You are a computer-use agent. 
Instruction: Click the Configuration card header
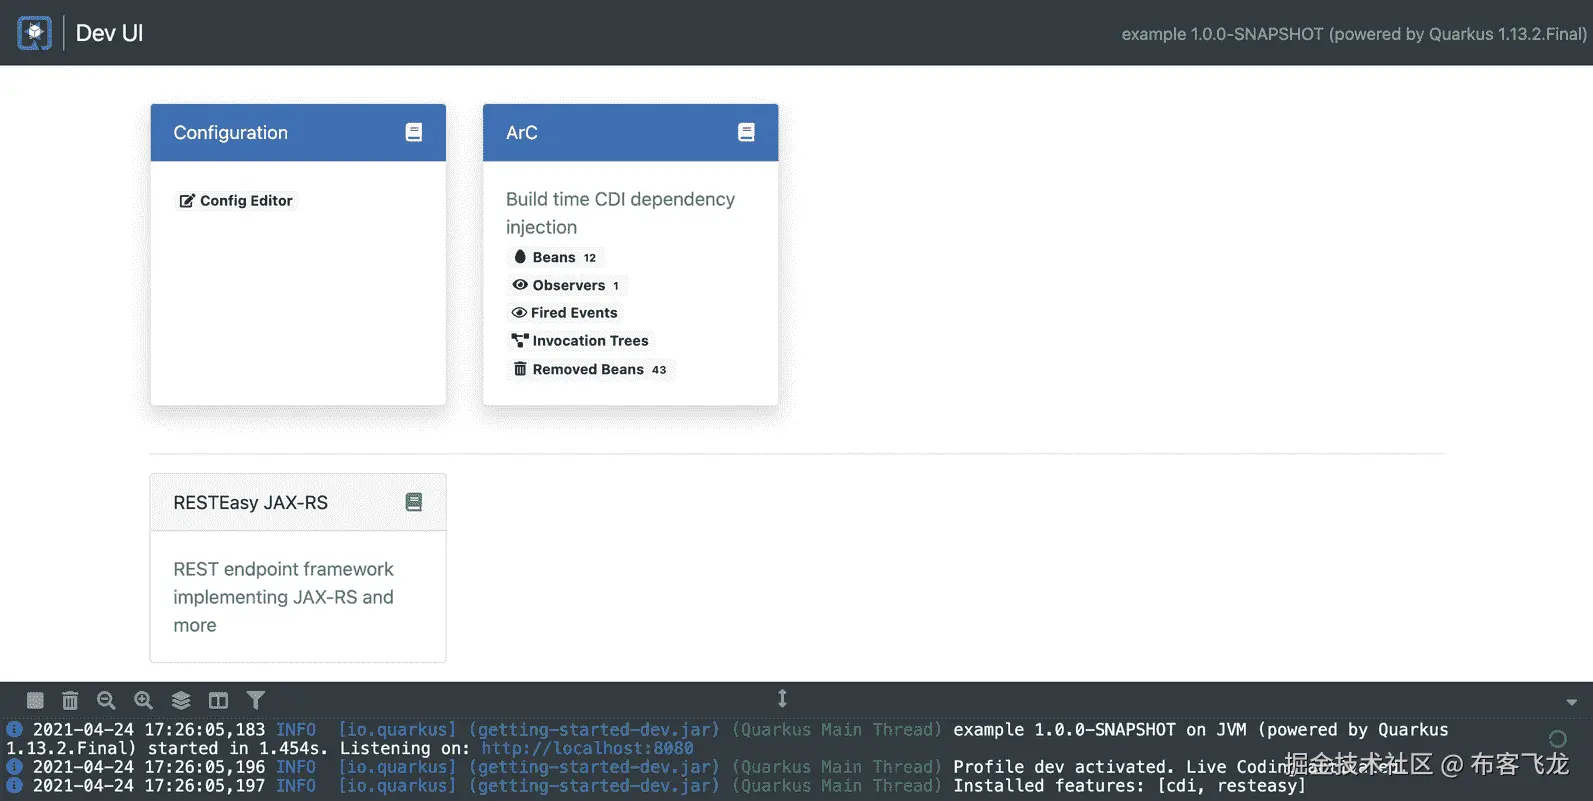click(298, 132)
